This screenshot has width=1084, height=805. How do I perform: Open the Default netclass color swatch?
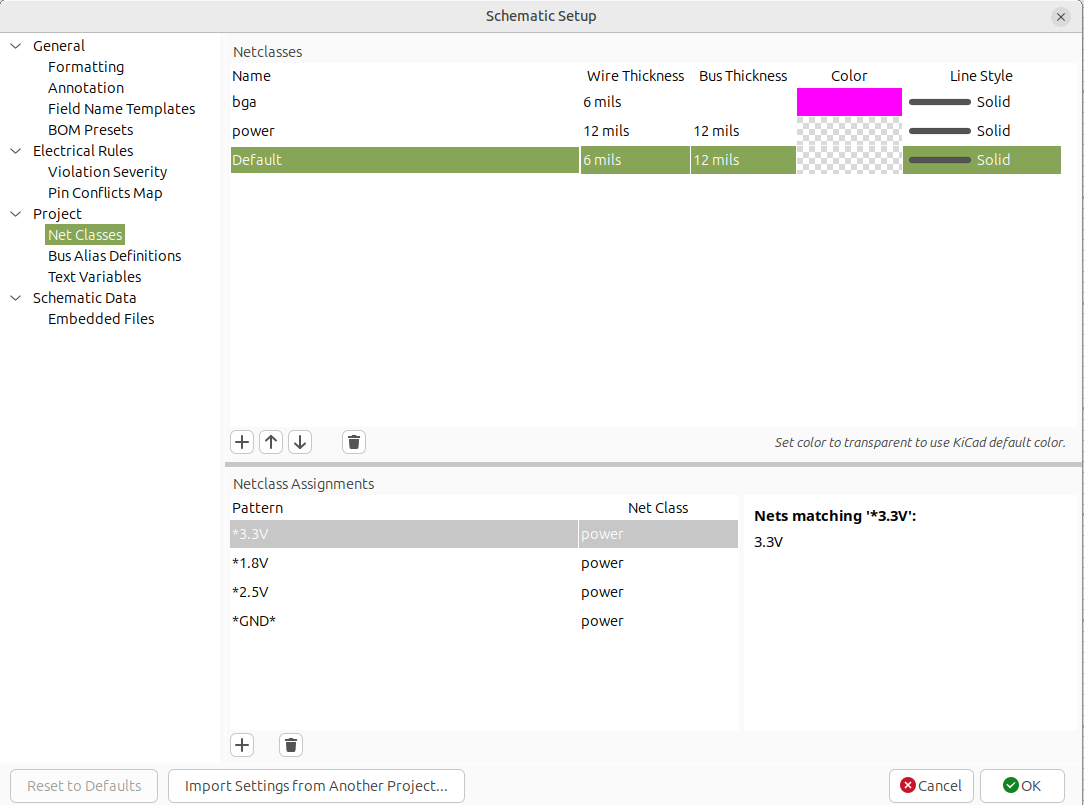849,160
